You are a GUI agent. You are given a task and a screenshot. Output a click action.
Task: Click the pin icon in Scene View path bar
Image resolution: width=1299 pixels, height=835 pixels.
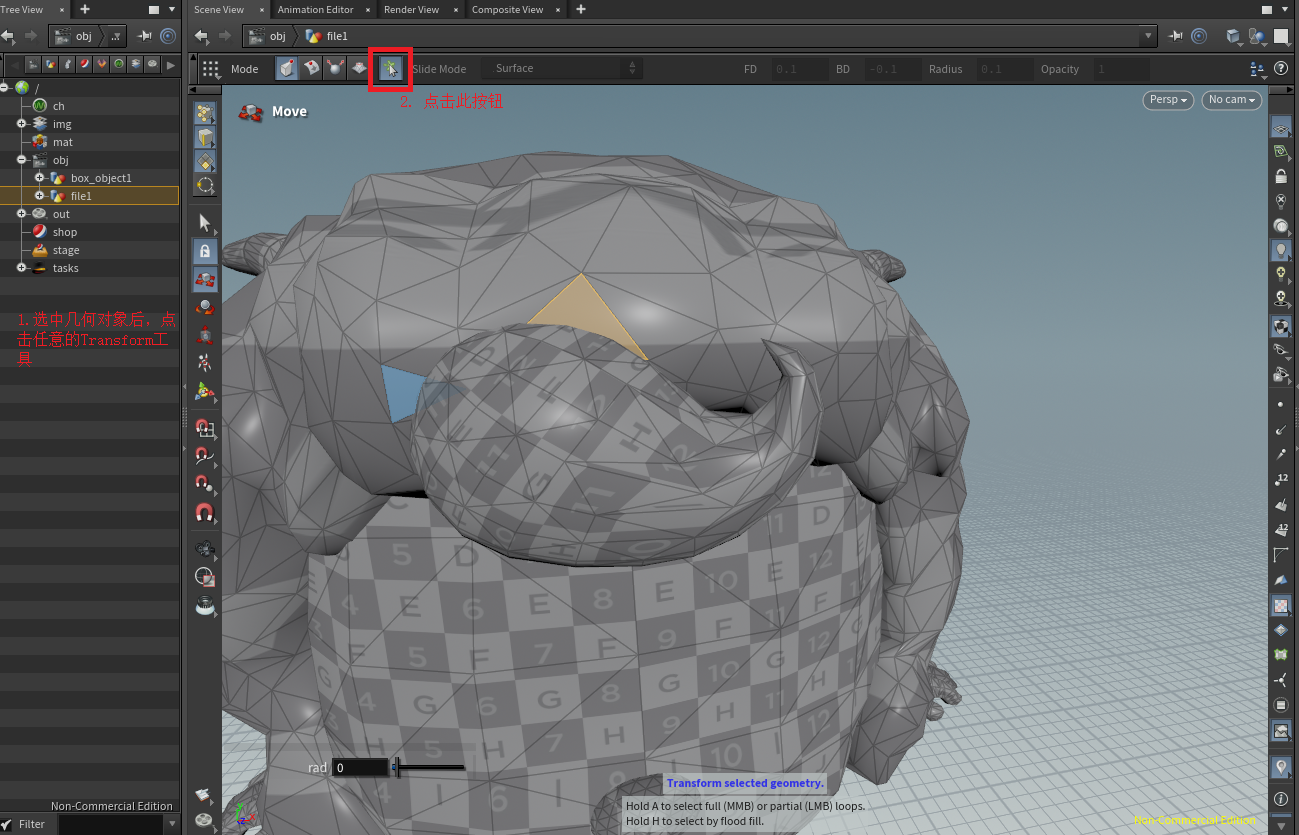point(1176,36)
